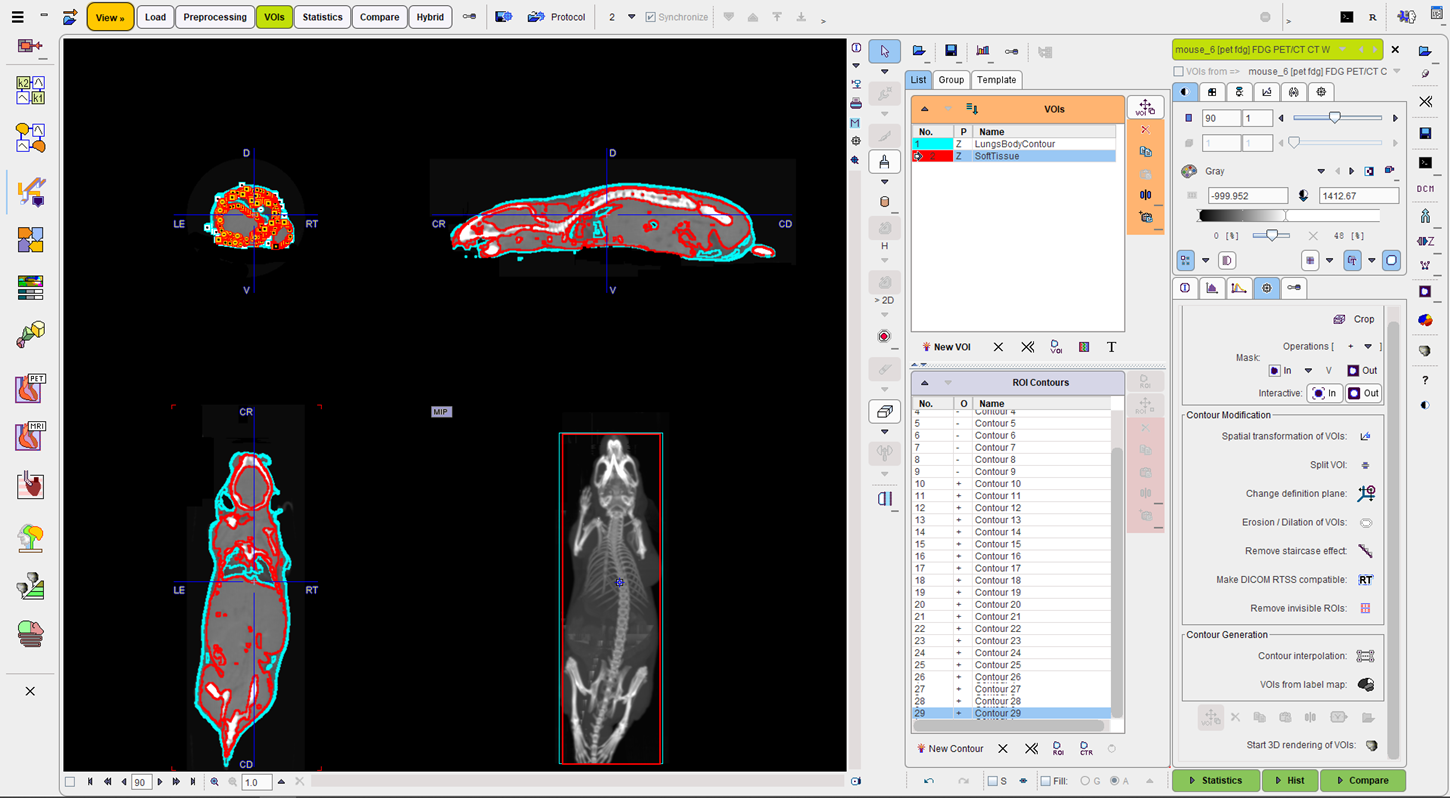Viewport: 1450px width, 798px height.
Task: Click the Contour interpolation icon
Action: [1365, 656]
